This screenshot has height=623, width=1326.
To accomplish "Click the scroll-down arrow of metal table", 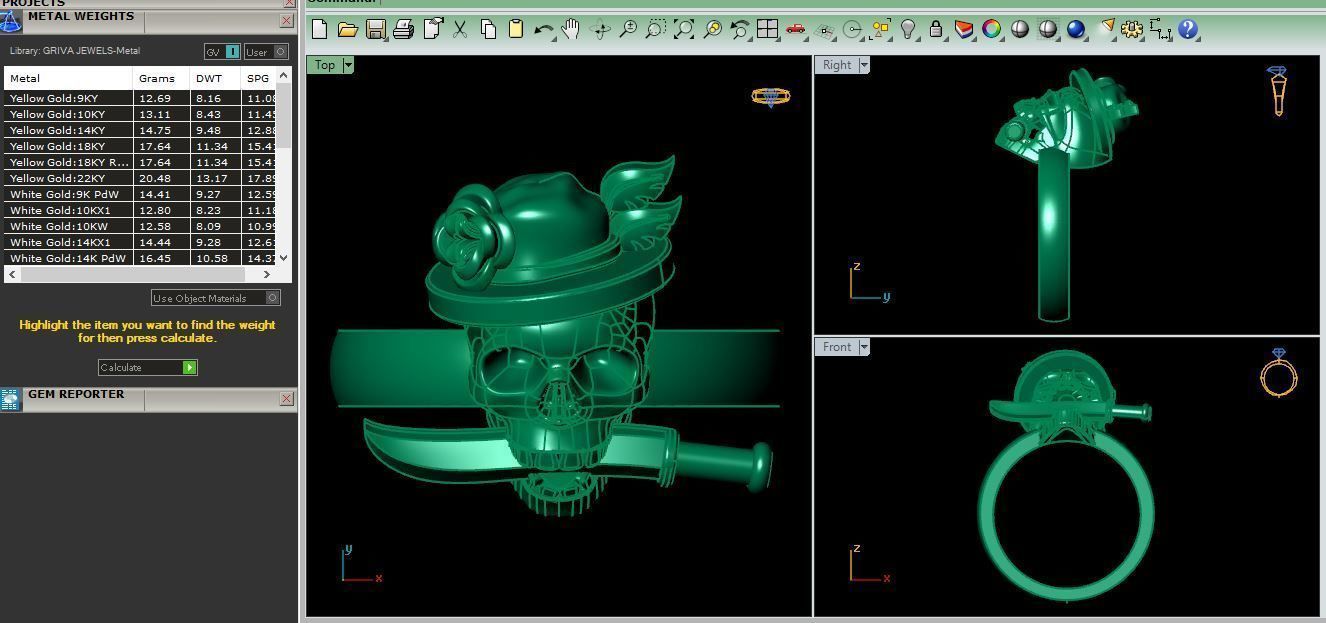I will click(x=283, y=258).
